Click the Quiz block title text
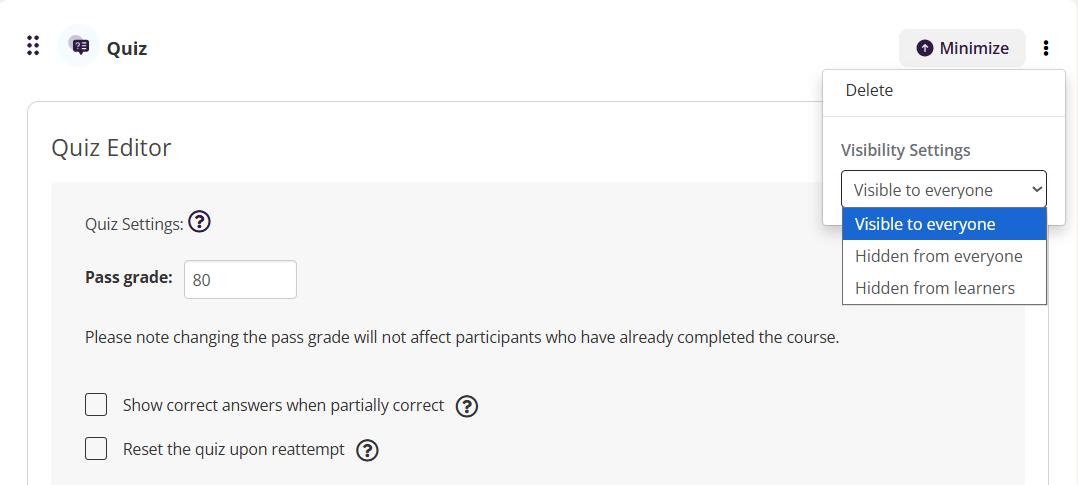1078x485 pixels. pos(127,48)
